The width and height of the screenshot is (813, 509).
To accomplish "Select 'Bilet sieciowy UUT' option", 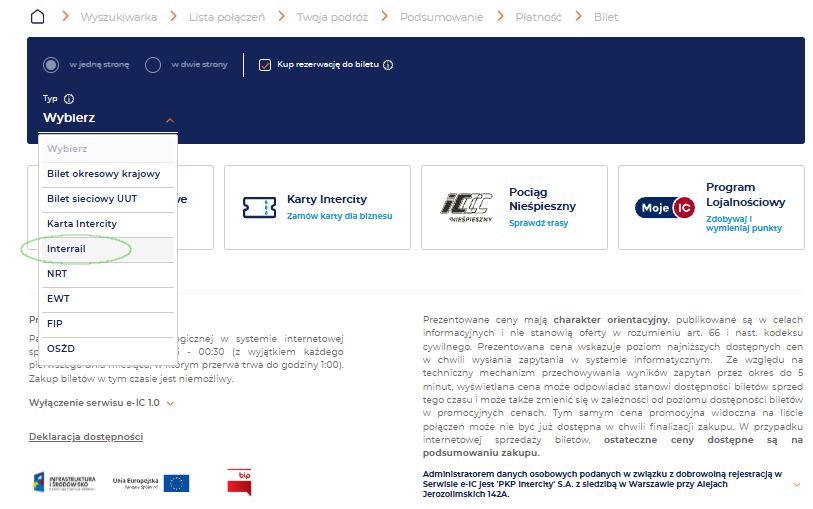I will click(107, 199).
